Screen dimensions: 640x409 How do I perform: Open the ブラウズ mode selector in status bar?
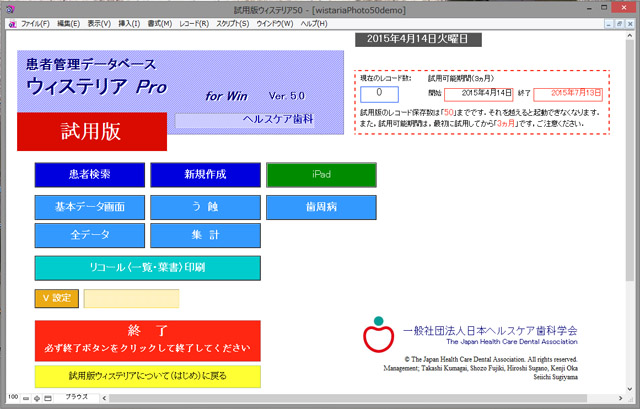click(77, 398)
